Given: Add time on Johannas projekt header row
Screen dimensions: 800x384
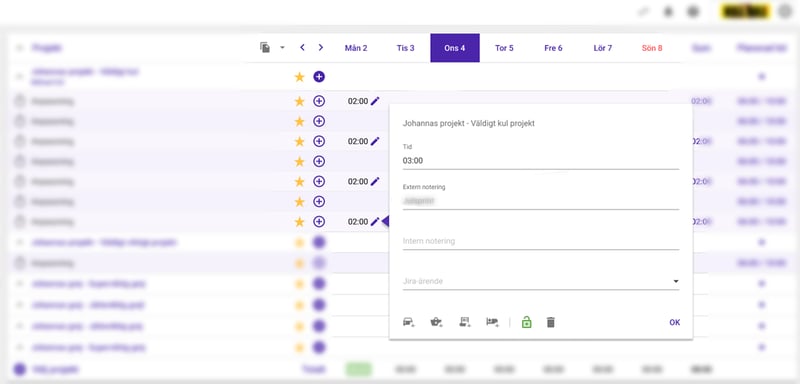Looking at the screenshot, I should [319, 77].
